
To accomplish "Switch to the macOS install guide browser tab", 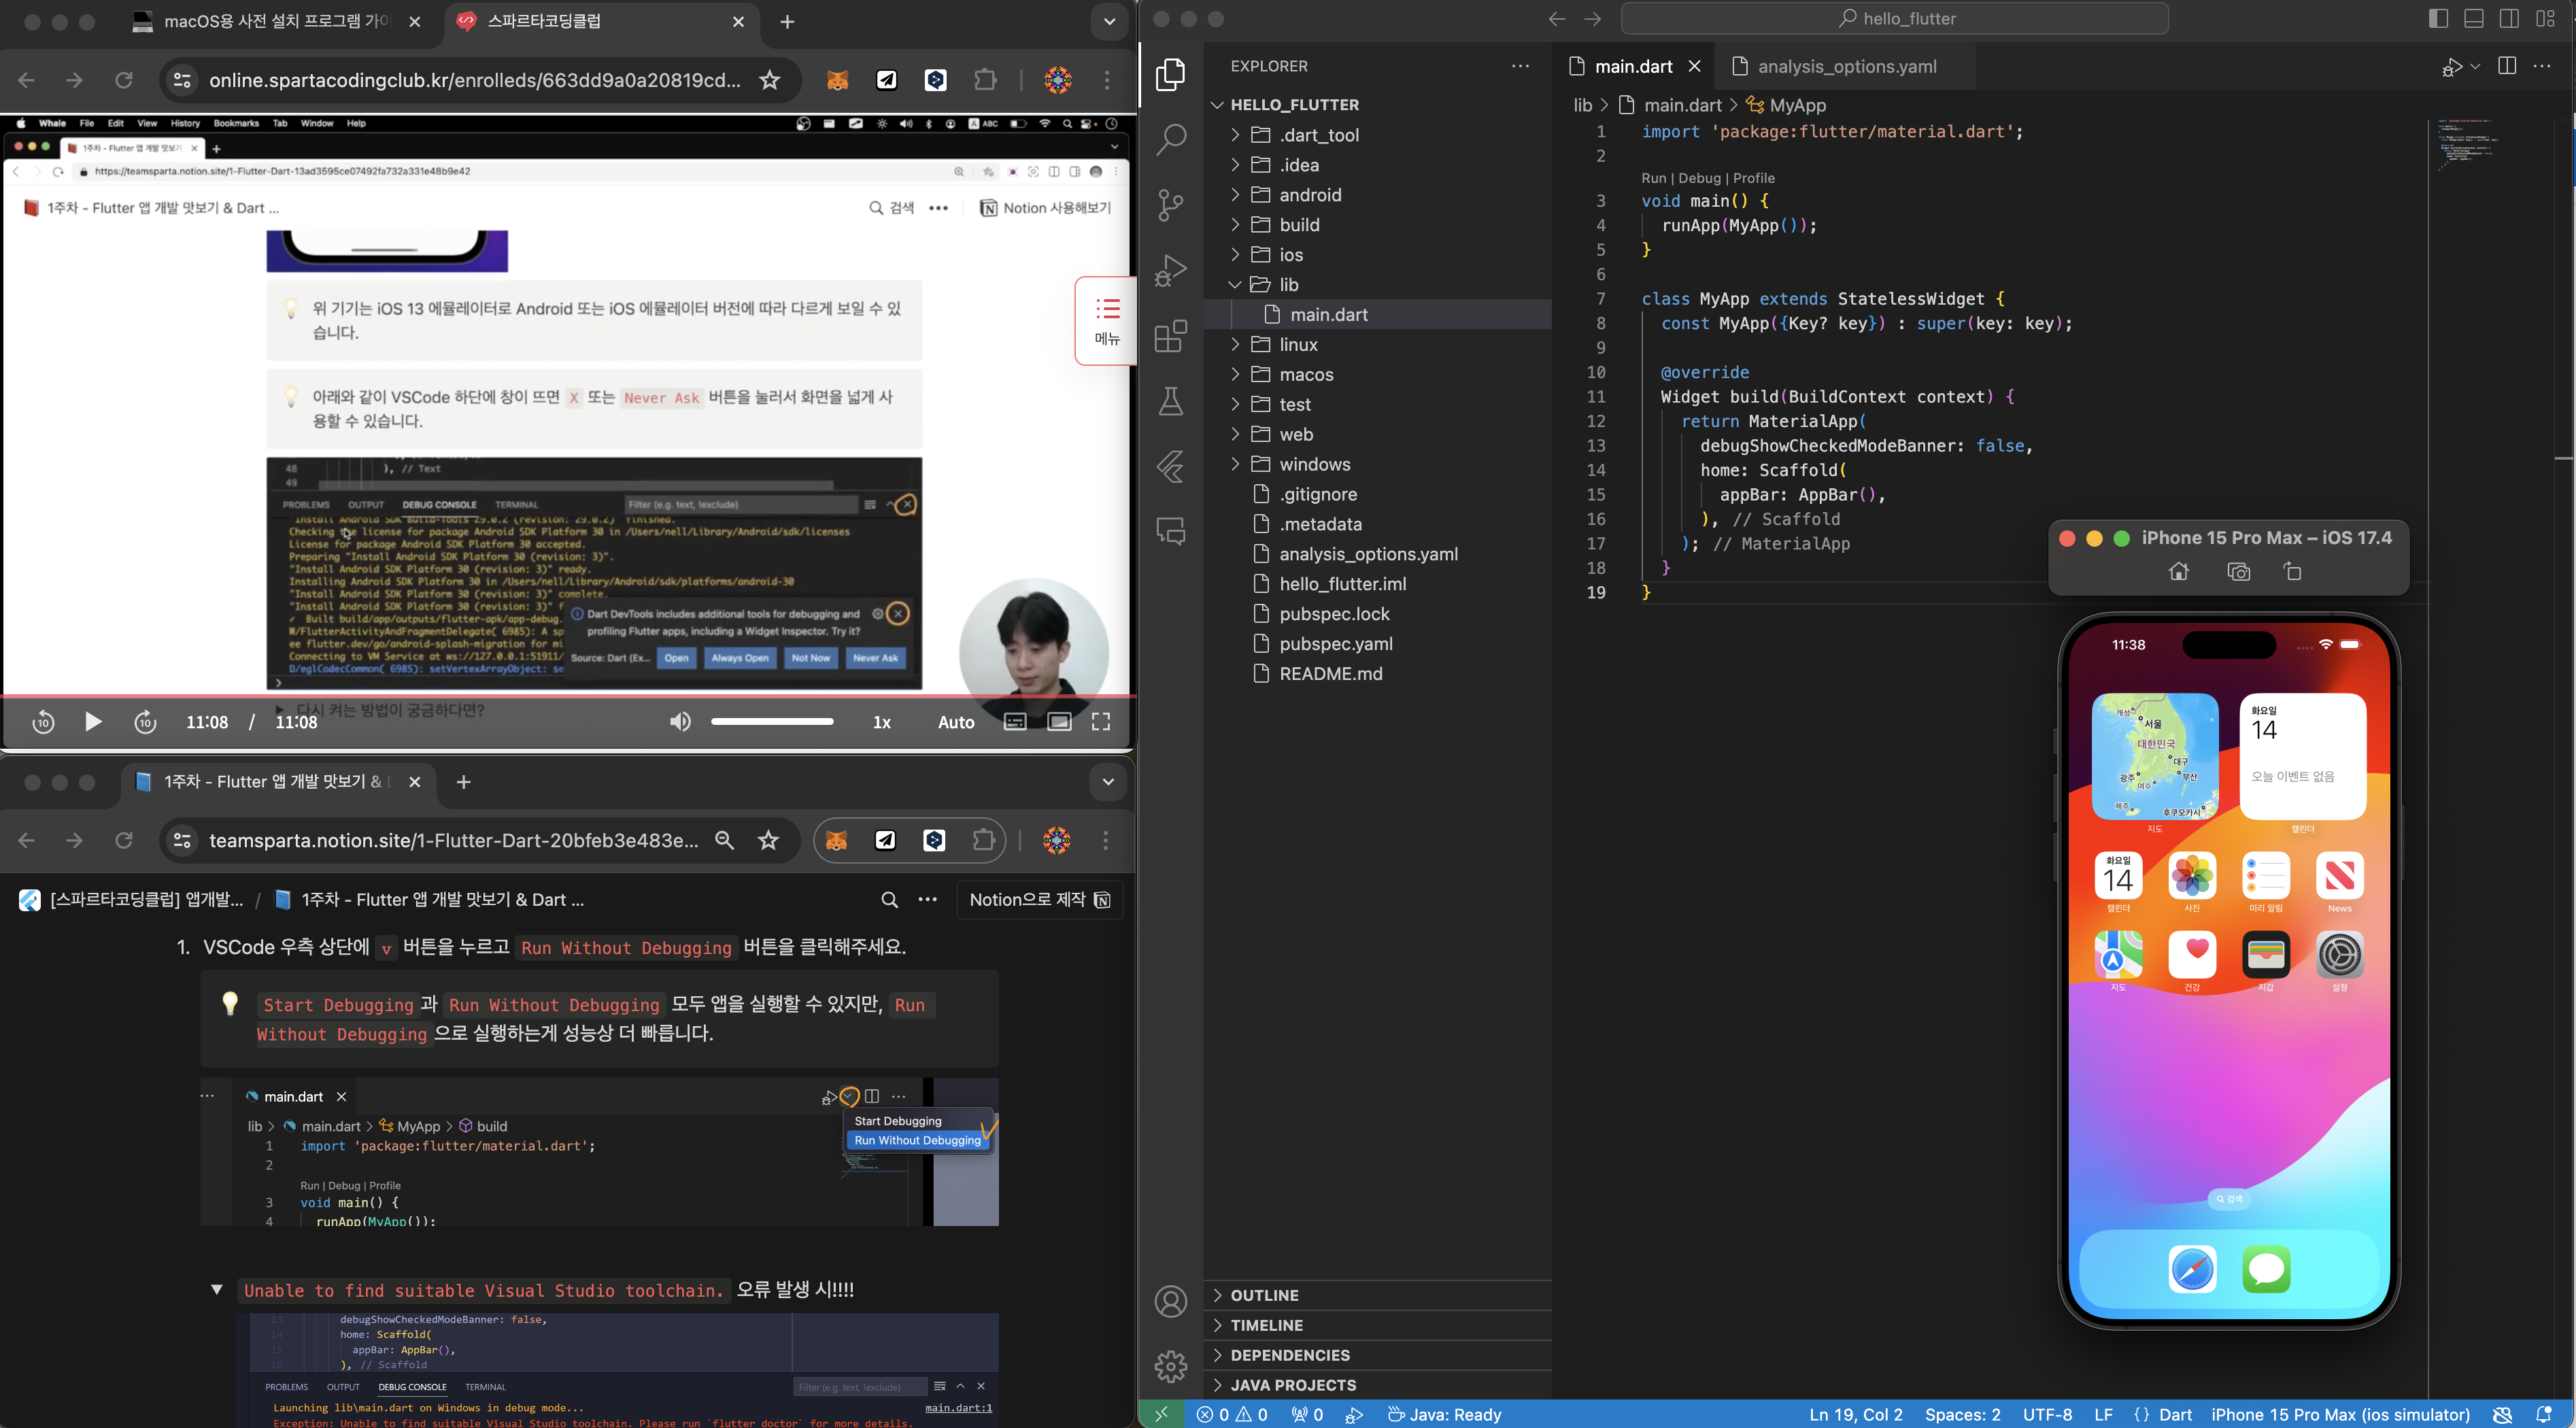I will 277,21.
